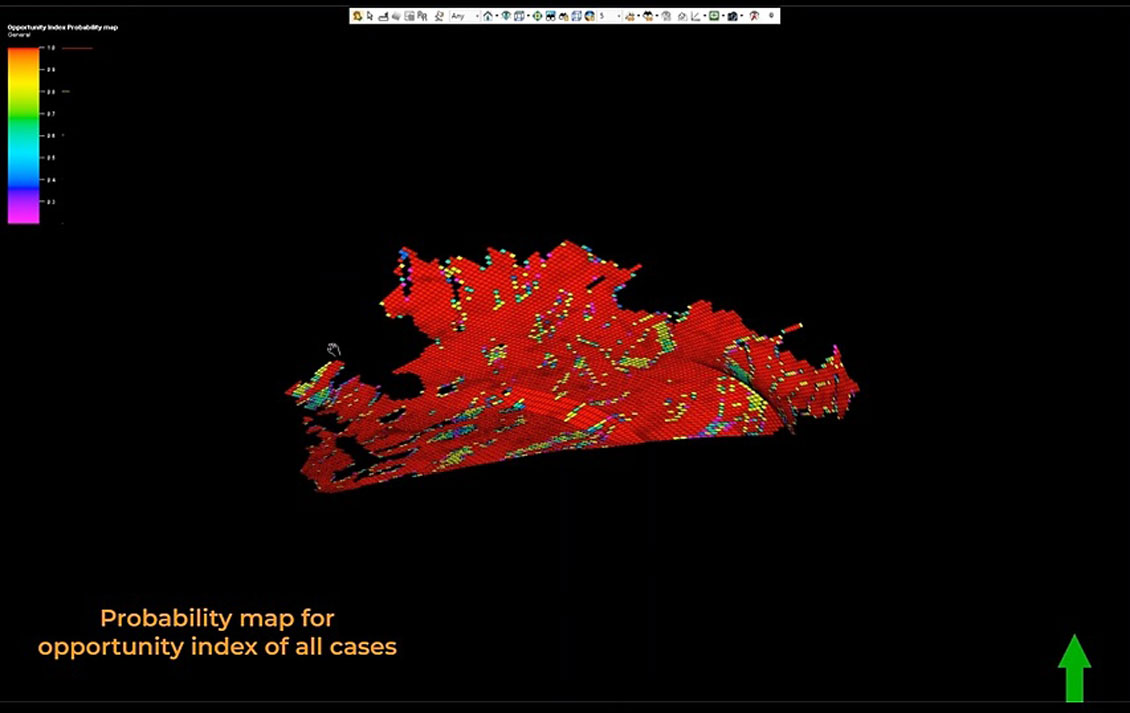Image resolution: width=1130 pixels, height=713 pixels.
Task: Click the grey plane icon in toolbar
Action: pos(396,16)
